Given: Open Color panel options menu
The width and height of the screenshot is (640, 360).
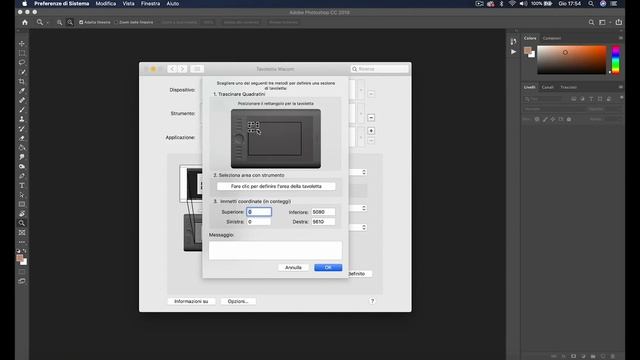Looking at the screenshot, I should tap(620, 38).
